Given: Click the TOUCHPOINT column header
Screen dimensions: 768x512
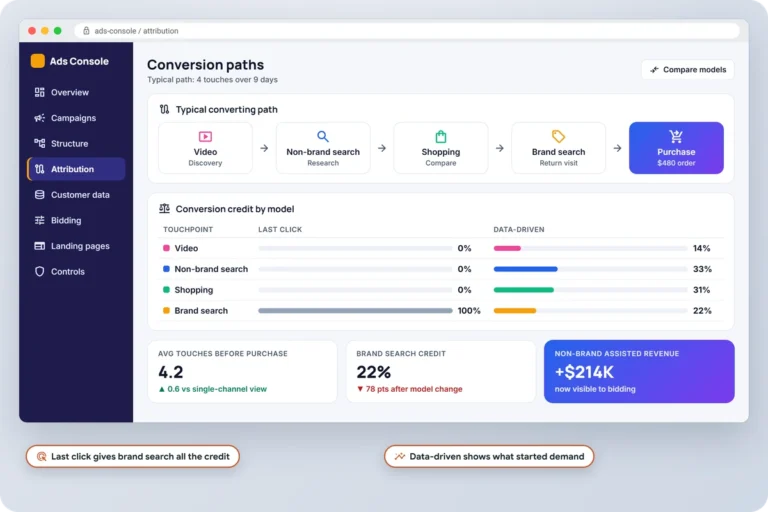Looking at the screenshot, I should coord(188,229).
